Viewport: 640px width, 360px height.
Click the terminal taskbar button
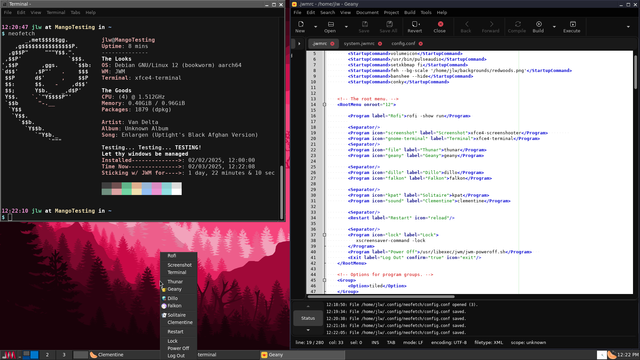[x=228, y=355]
